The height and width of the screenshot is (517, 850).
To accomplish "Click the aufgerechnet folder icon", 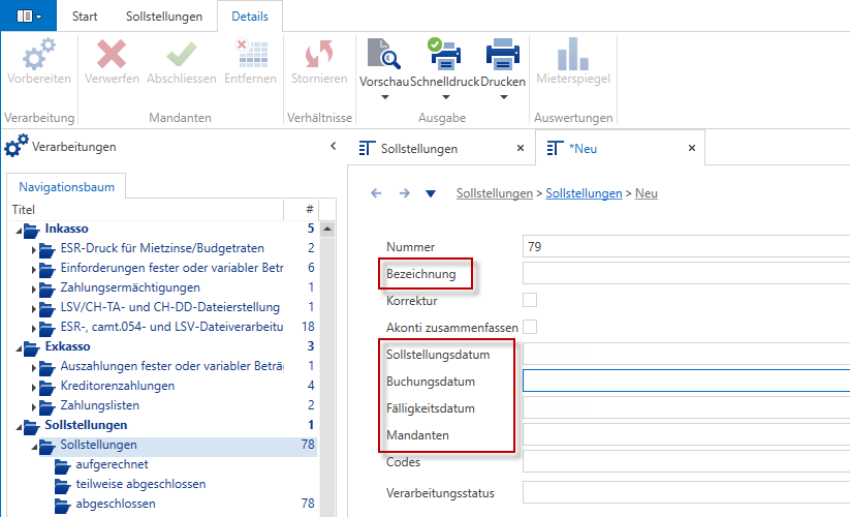I will point(62,466).
